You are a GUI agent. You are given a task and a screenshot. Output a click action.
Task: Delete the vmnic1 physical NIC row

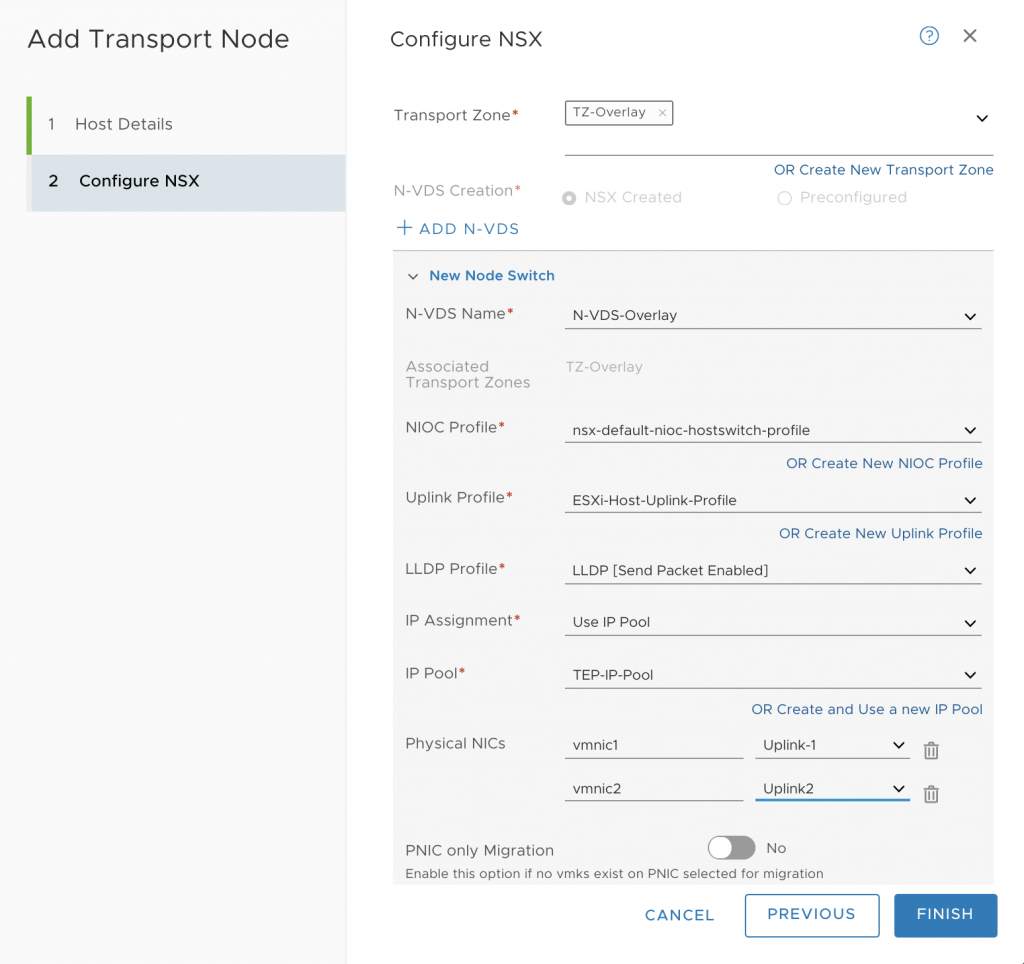coord(931,750)
